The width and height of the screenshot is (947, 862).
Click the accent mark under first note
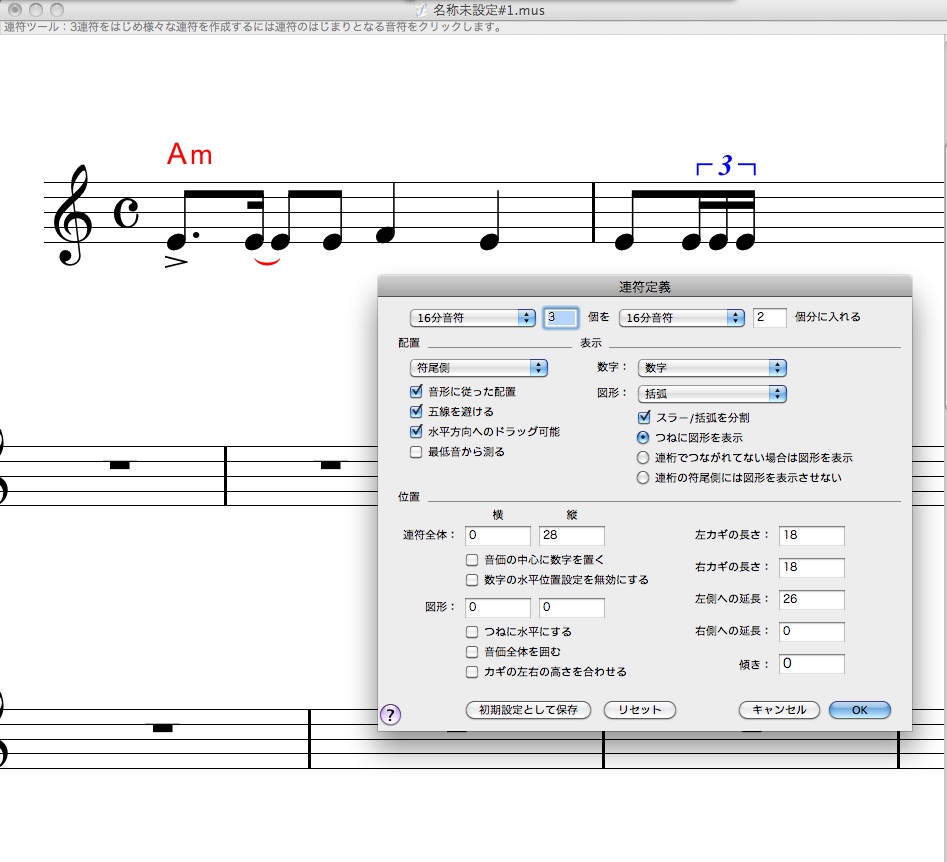click(x=176, y=262)
